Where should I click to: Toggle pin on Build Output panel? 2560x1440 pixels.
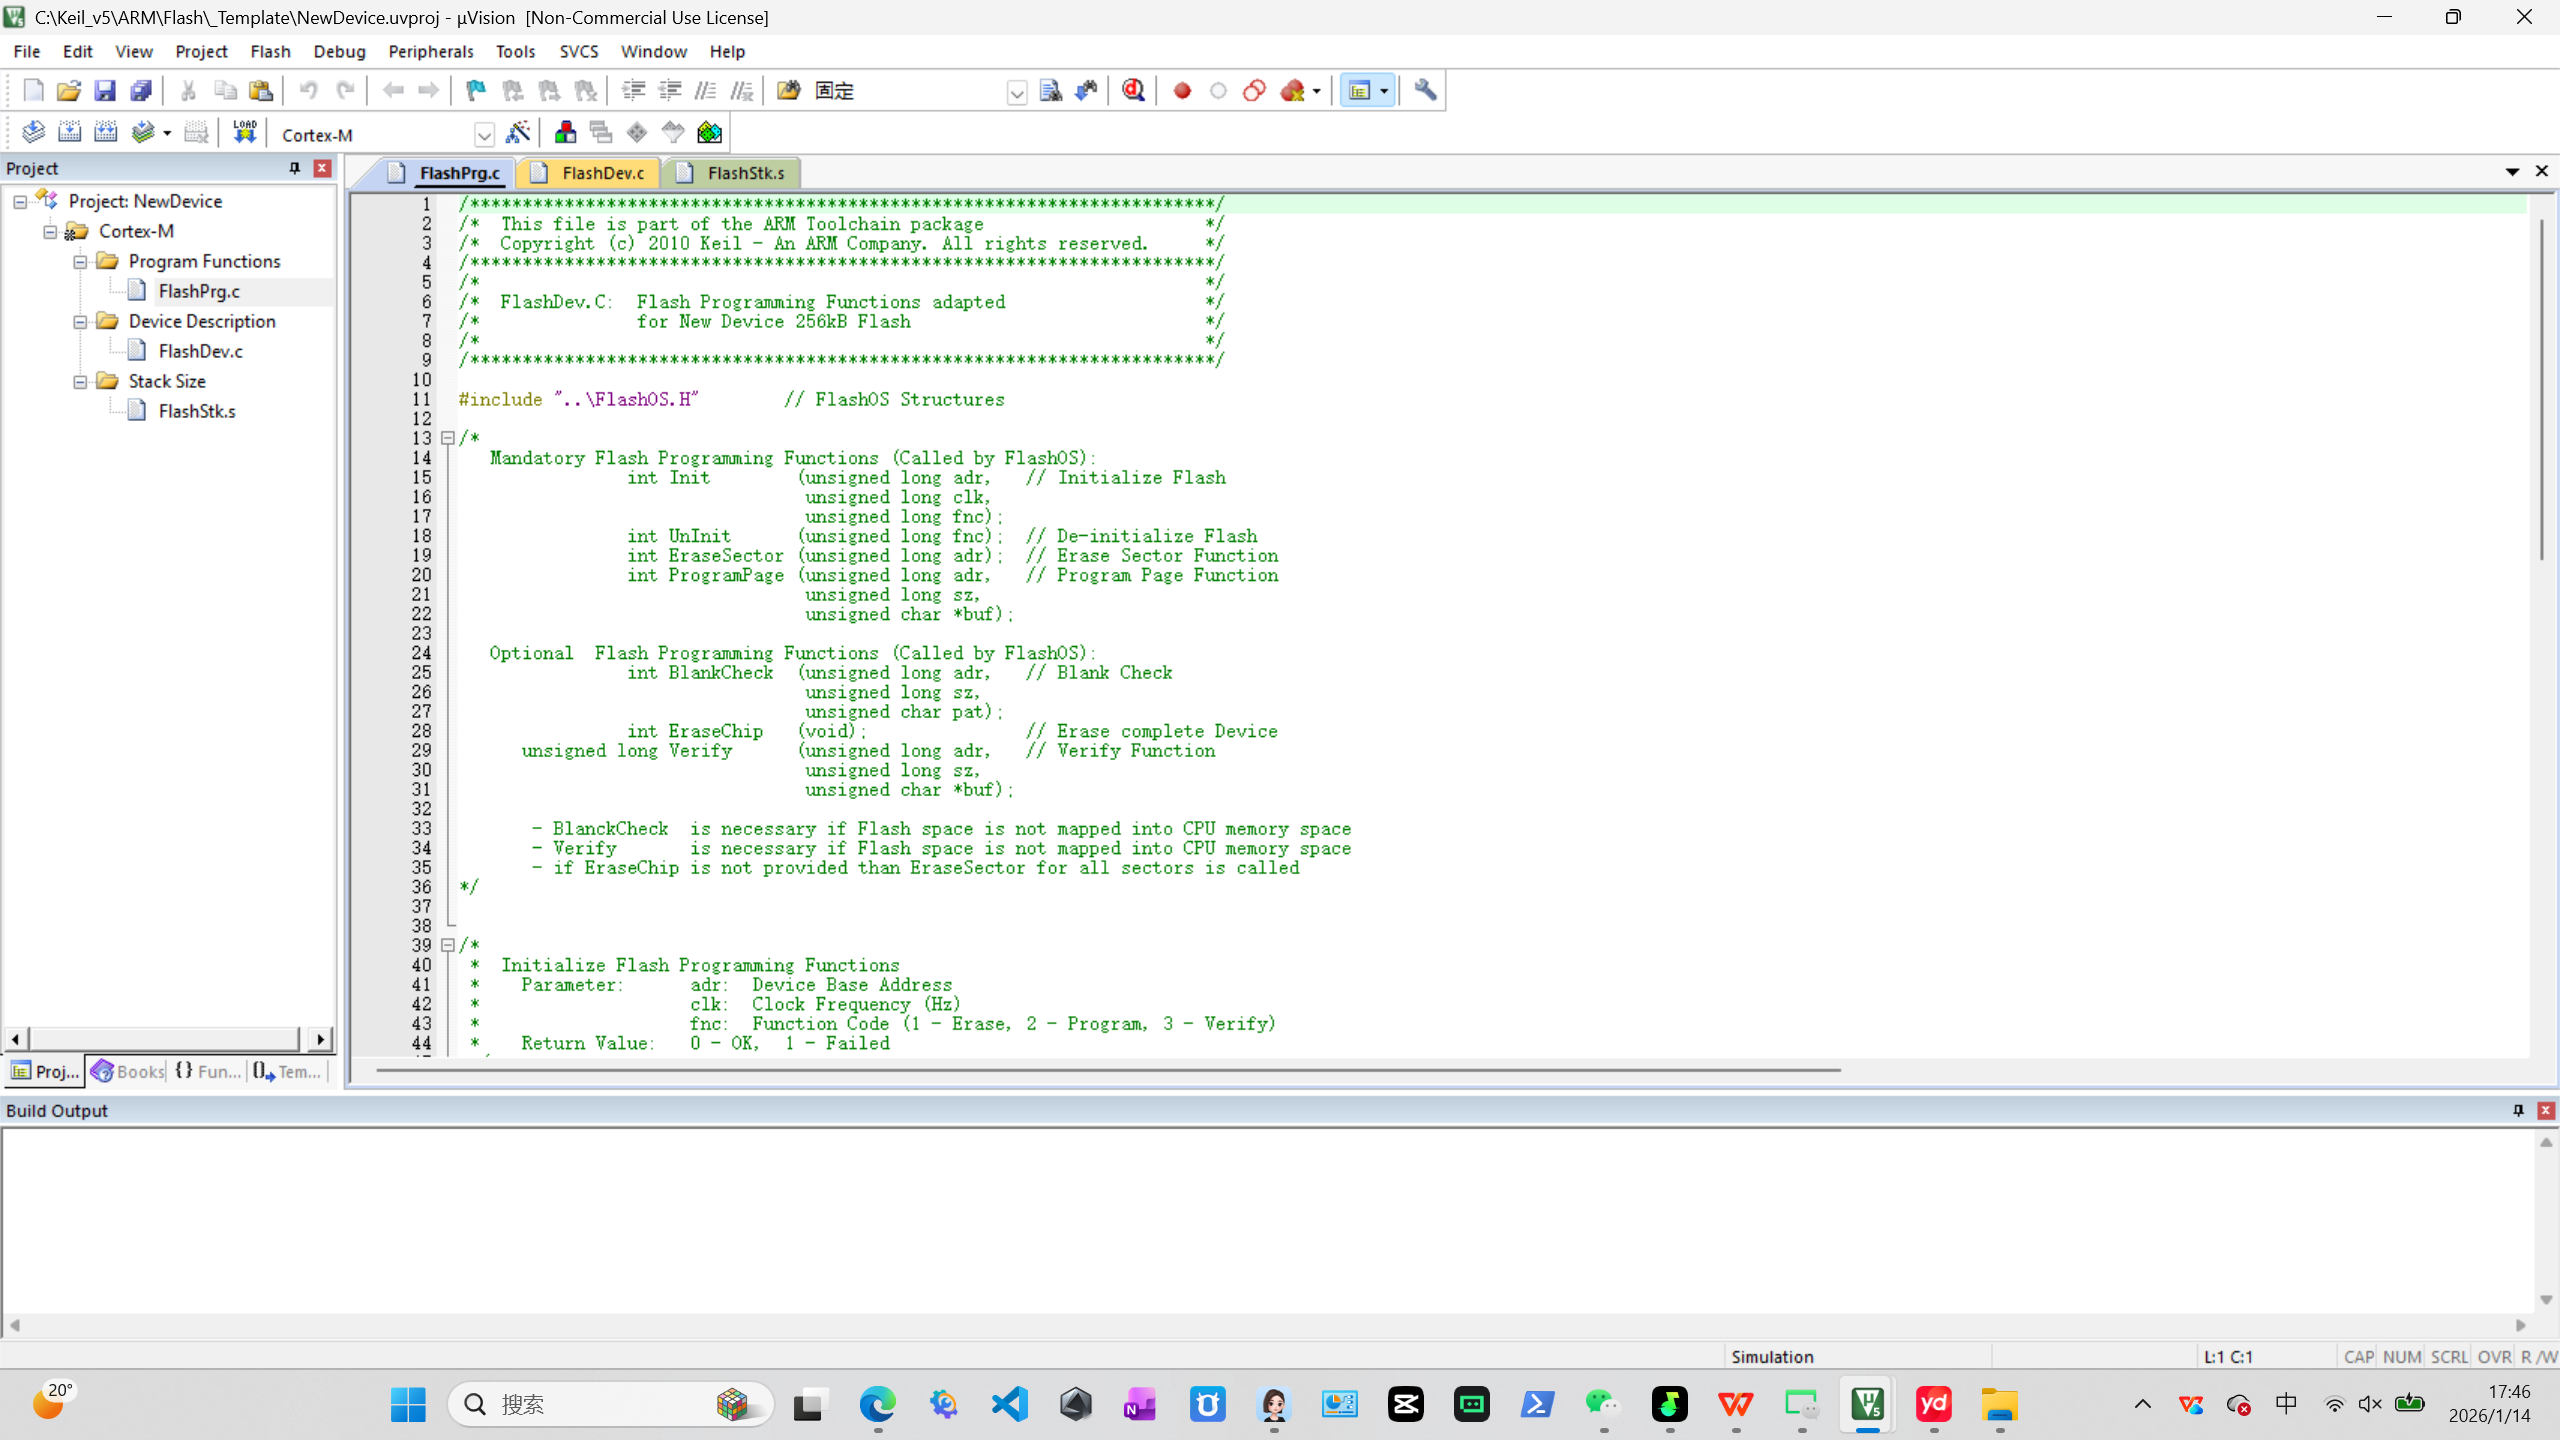click(x=2518, y=1110)
